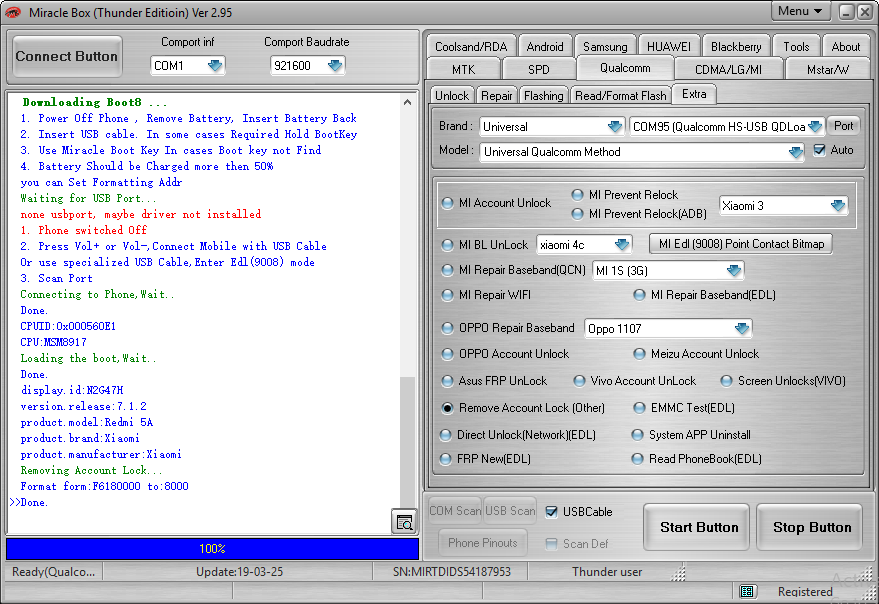Expand the Oppo 1107 dropdown
Screen dimensions: 879x604
742,329
